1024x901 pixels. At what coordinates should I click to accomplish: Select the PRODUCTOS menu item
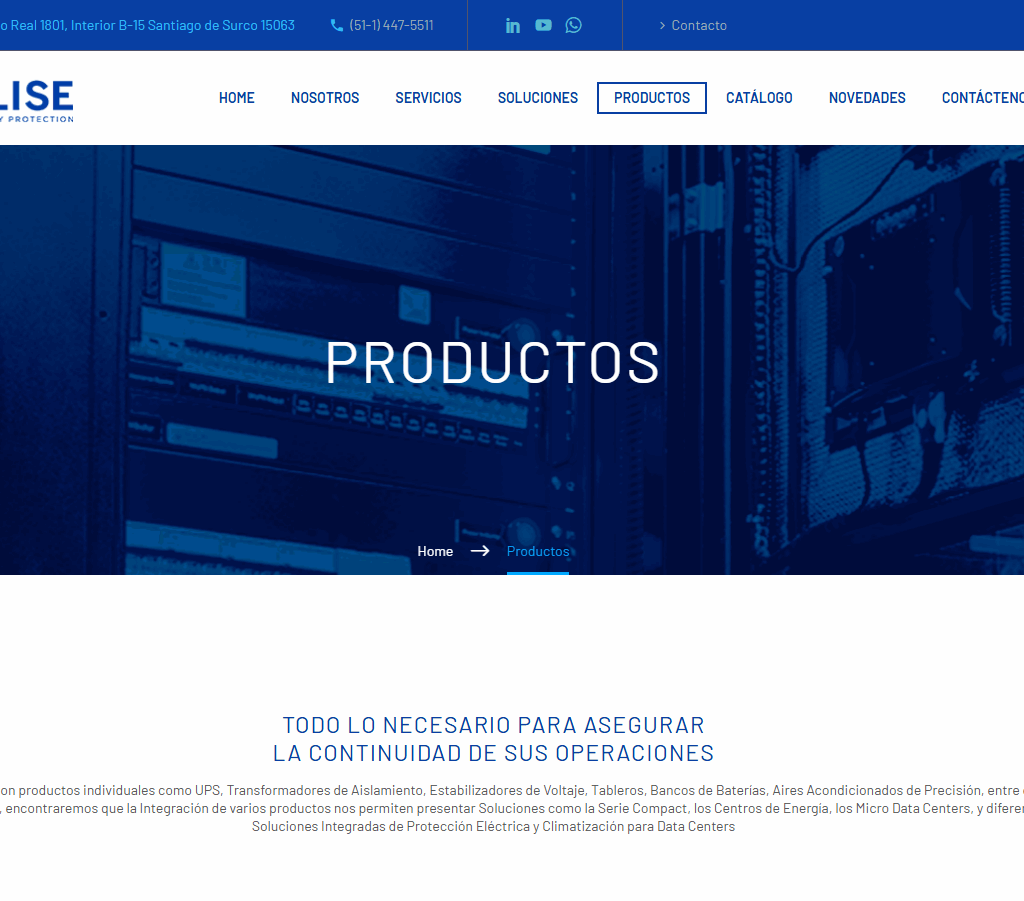652,98
